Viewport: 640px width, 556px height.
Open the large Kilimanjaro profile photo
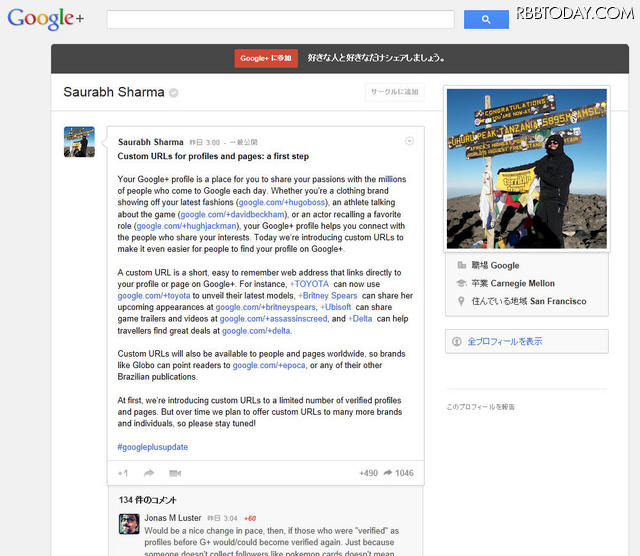[527, 169]
